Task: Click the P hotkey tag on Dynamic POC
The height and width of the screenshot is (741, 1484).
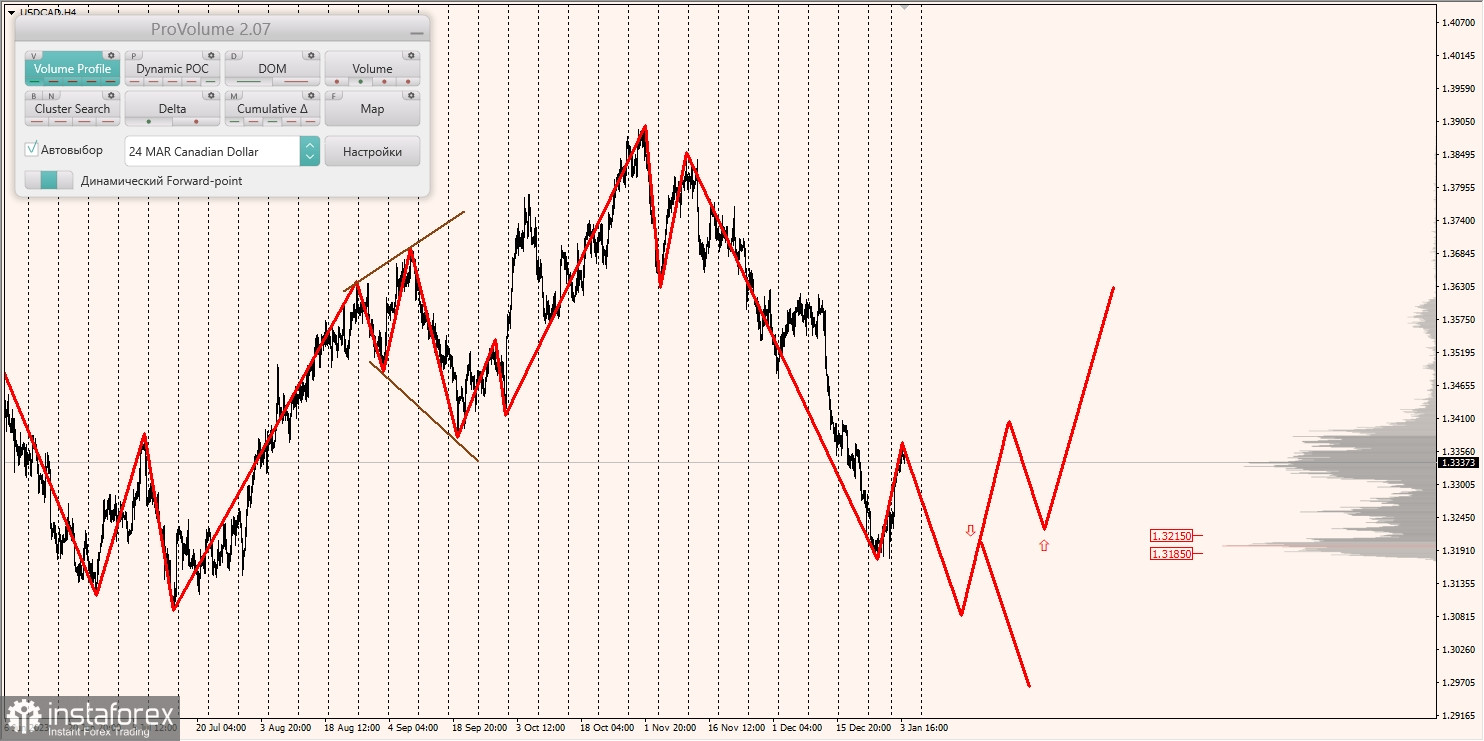Action: [135, 56]
